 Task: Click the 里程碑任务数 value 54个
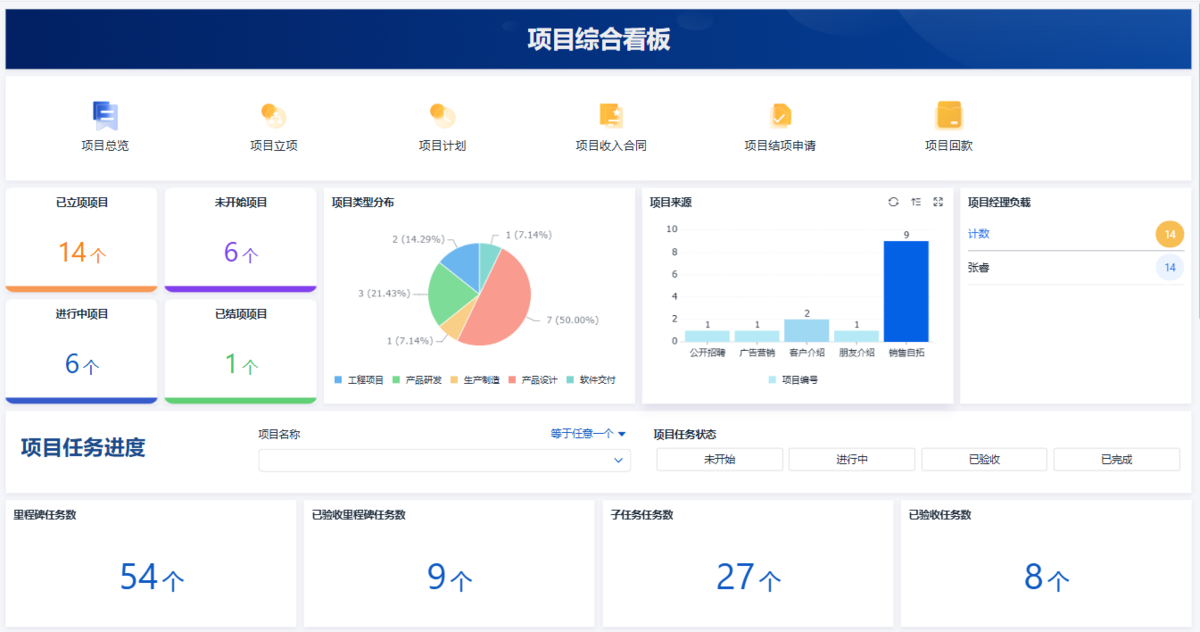tap(151, 577)
